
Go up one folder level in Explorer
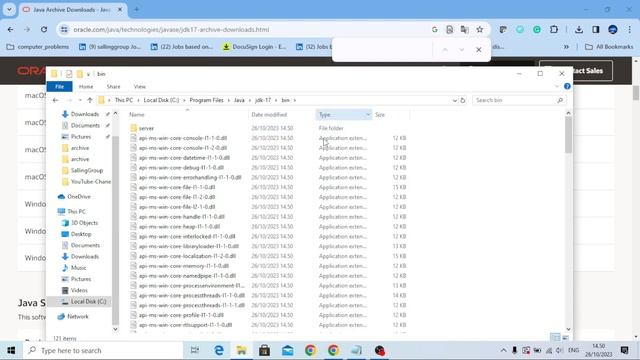[90, 100]
